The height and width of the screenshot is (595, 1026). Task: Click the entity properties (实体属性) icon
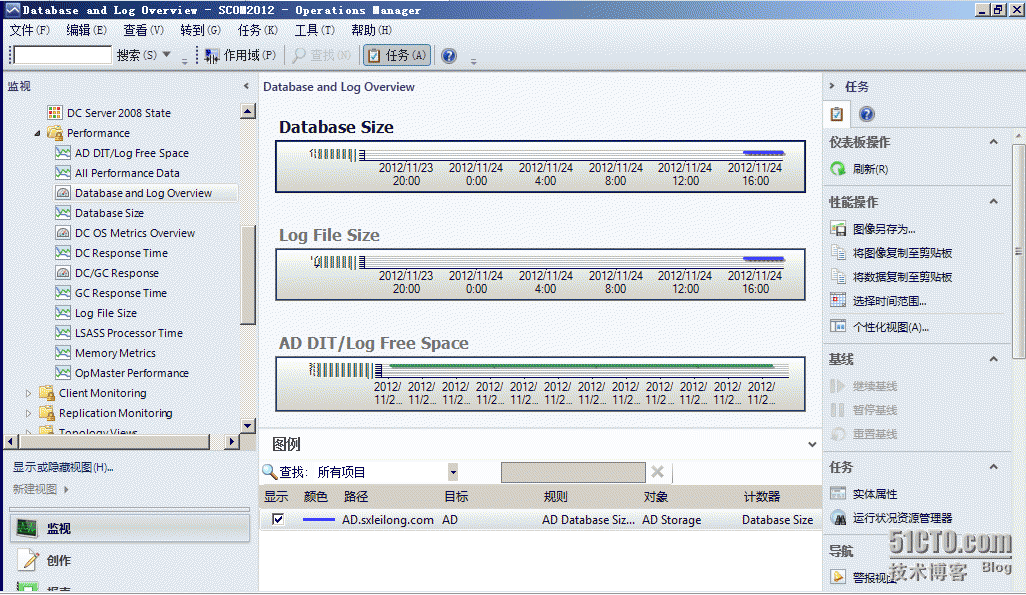click(838, 494)
